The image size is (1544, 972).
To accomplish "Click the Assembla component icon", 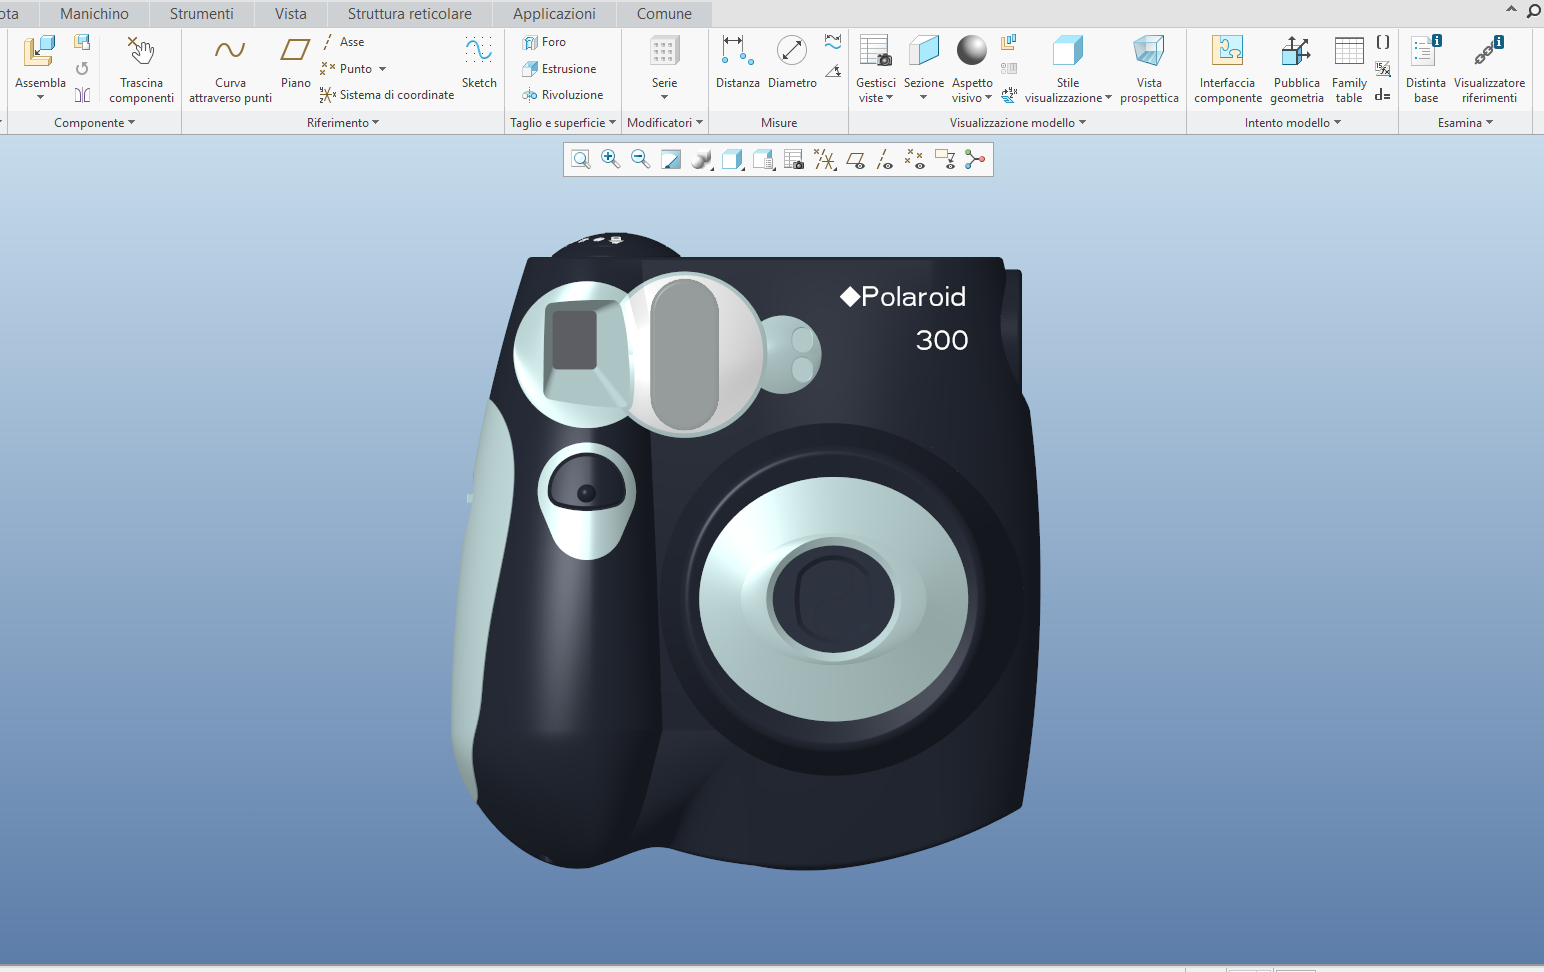I will pyautogui.click(x=40, y=51).
